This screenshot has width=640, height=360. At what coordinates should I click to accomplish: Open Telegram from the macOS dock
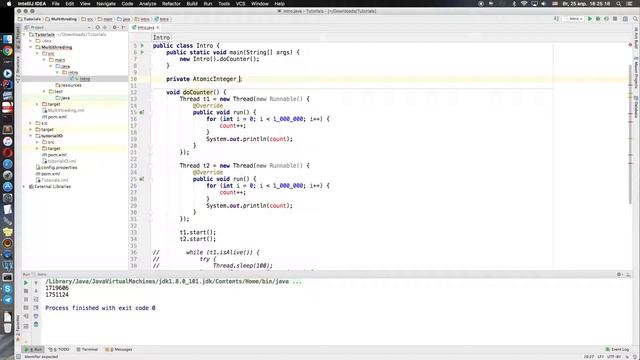pyautogui.click(x=7, y=300)
